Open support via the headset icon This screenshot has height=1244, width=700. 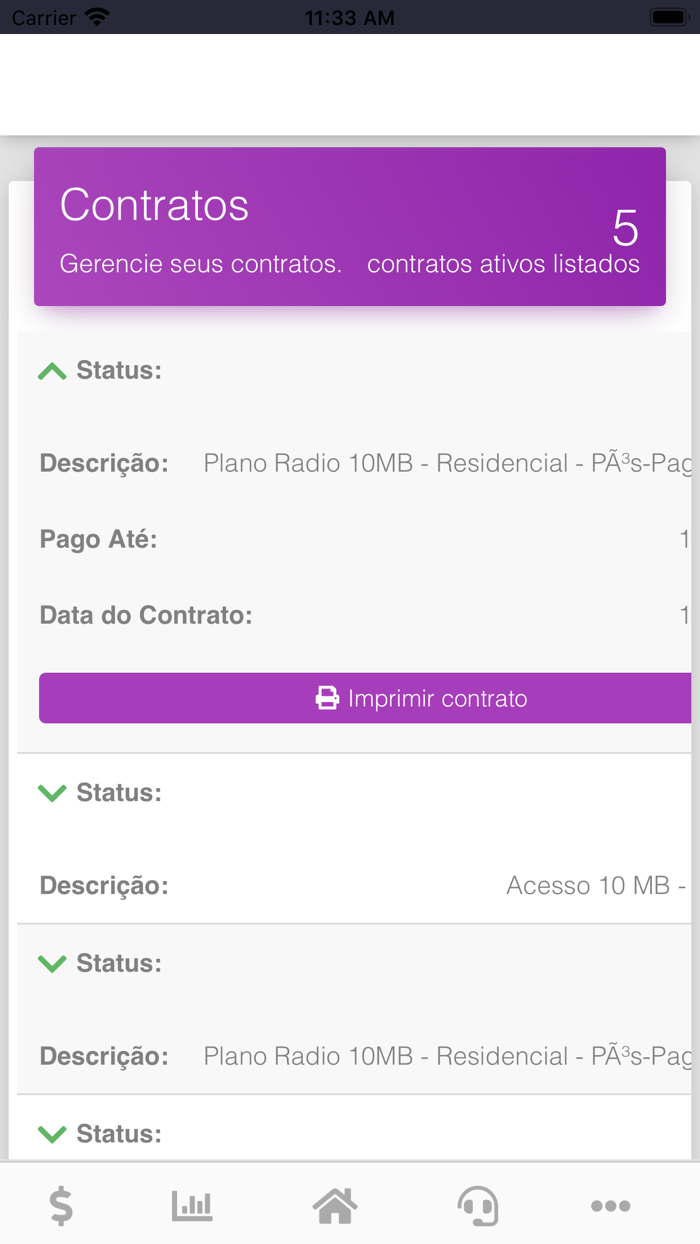(478, 1206)
